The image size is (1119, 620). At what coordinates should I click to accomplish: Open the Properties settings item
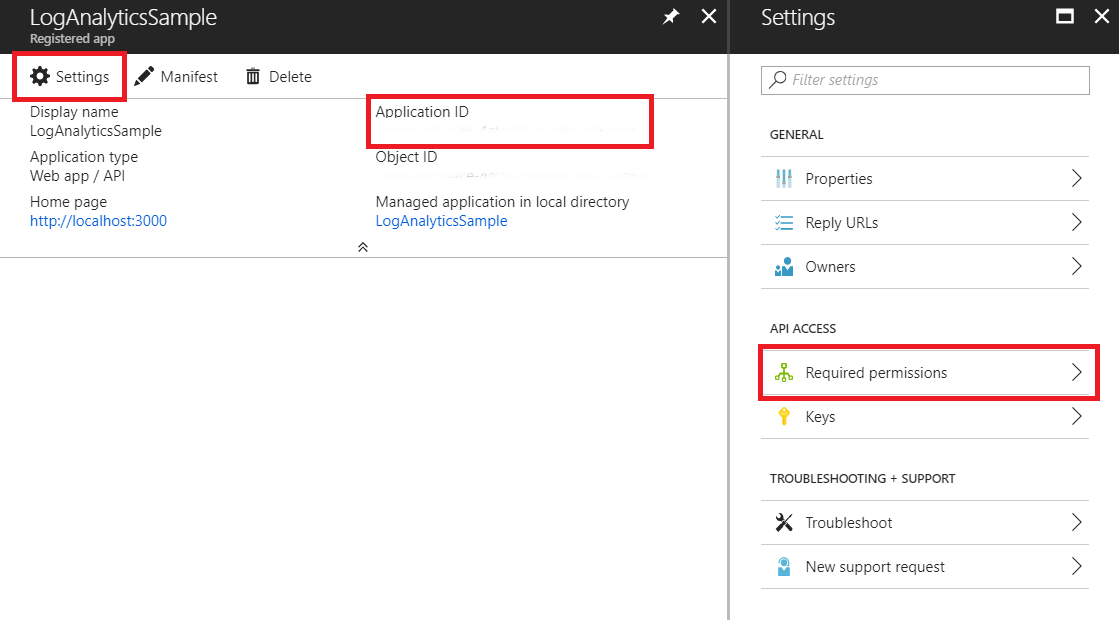(925, 178)
